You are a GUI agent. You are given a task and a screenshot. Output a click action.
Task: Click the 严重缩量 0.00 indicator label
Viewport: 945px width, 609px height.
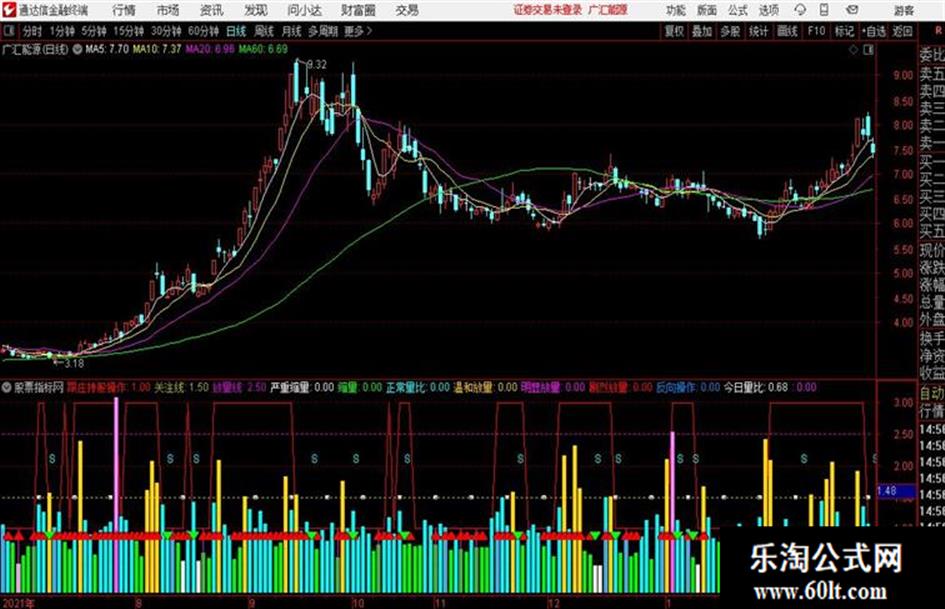click(302, 387)
